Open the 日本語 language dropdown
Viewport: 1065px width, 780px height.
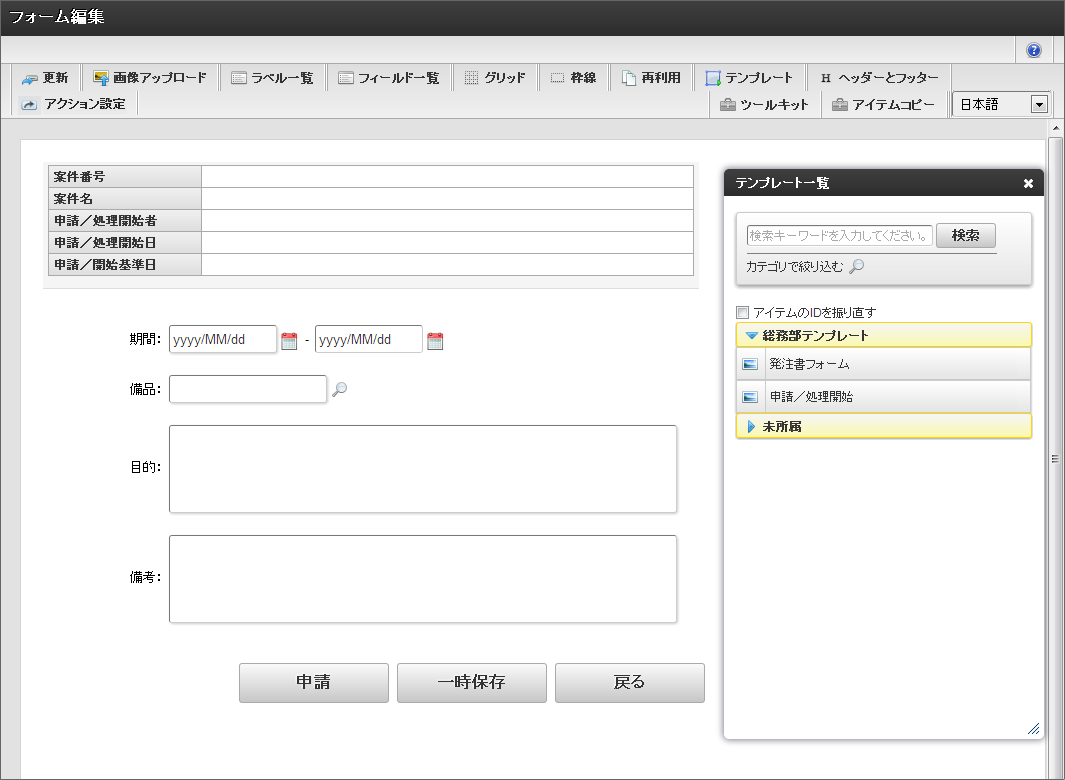click(1000, 104)
